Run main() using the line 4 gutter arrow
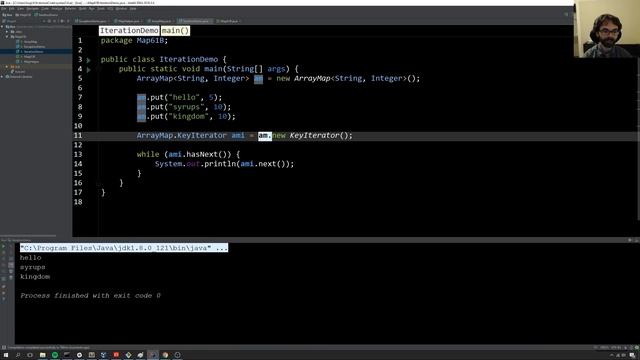Screen dimensions: 640x360 pyautogui.click(x=89, y=69)
